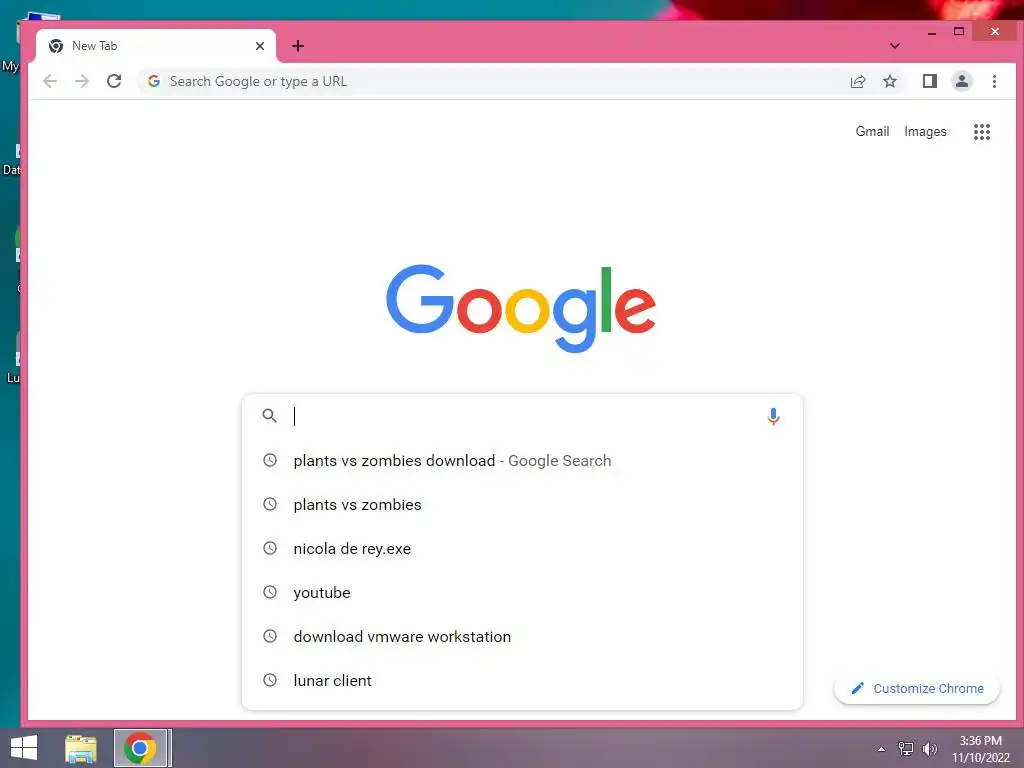The image size is (1024, 768).
Task: Choose 'nicola de rey.exe' suggestion
Action: (x=522, y=549)
